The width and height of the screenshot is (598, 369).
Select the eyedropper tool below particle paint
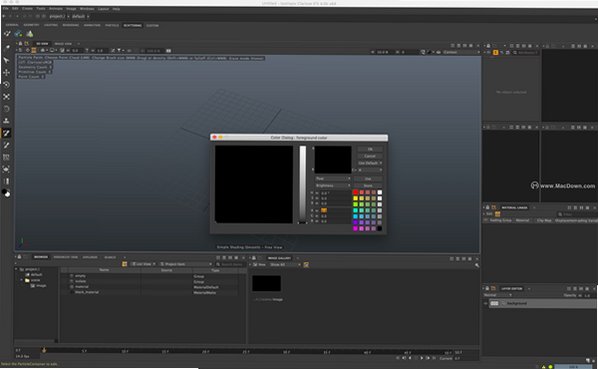[x=6, y=145]
